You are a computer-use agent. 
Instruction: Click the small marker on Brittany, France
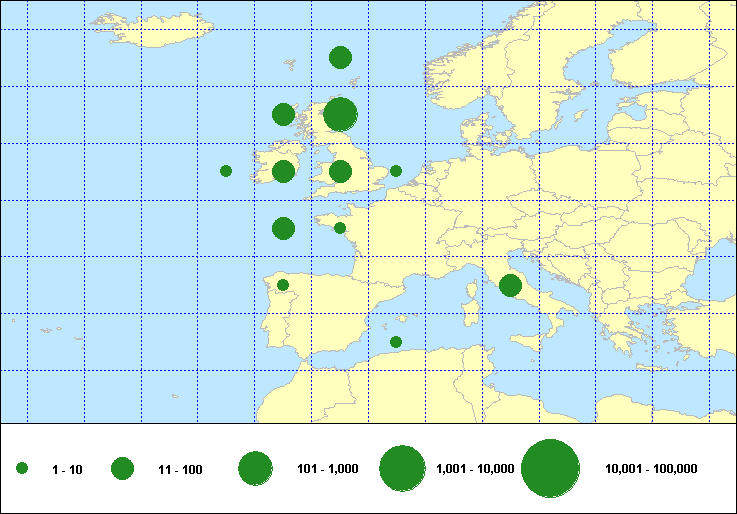(x=340, y=228)
